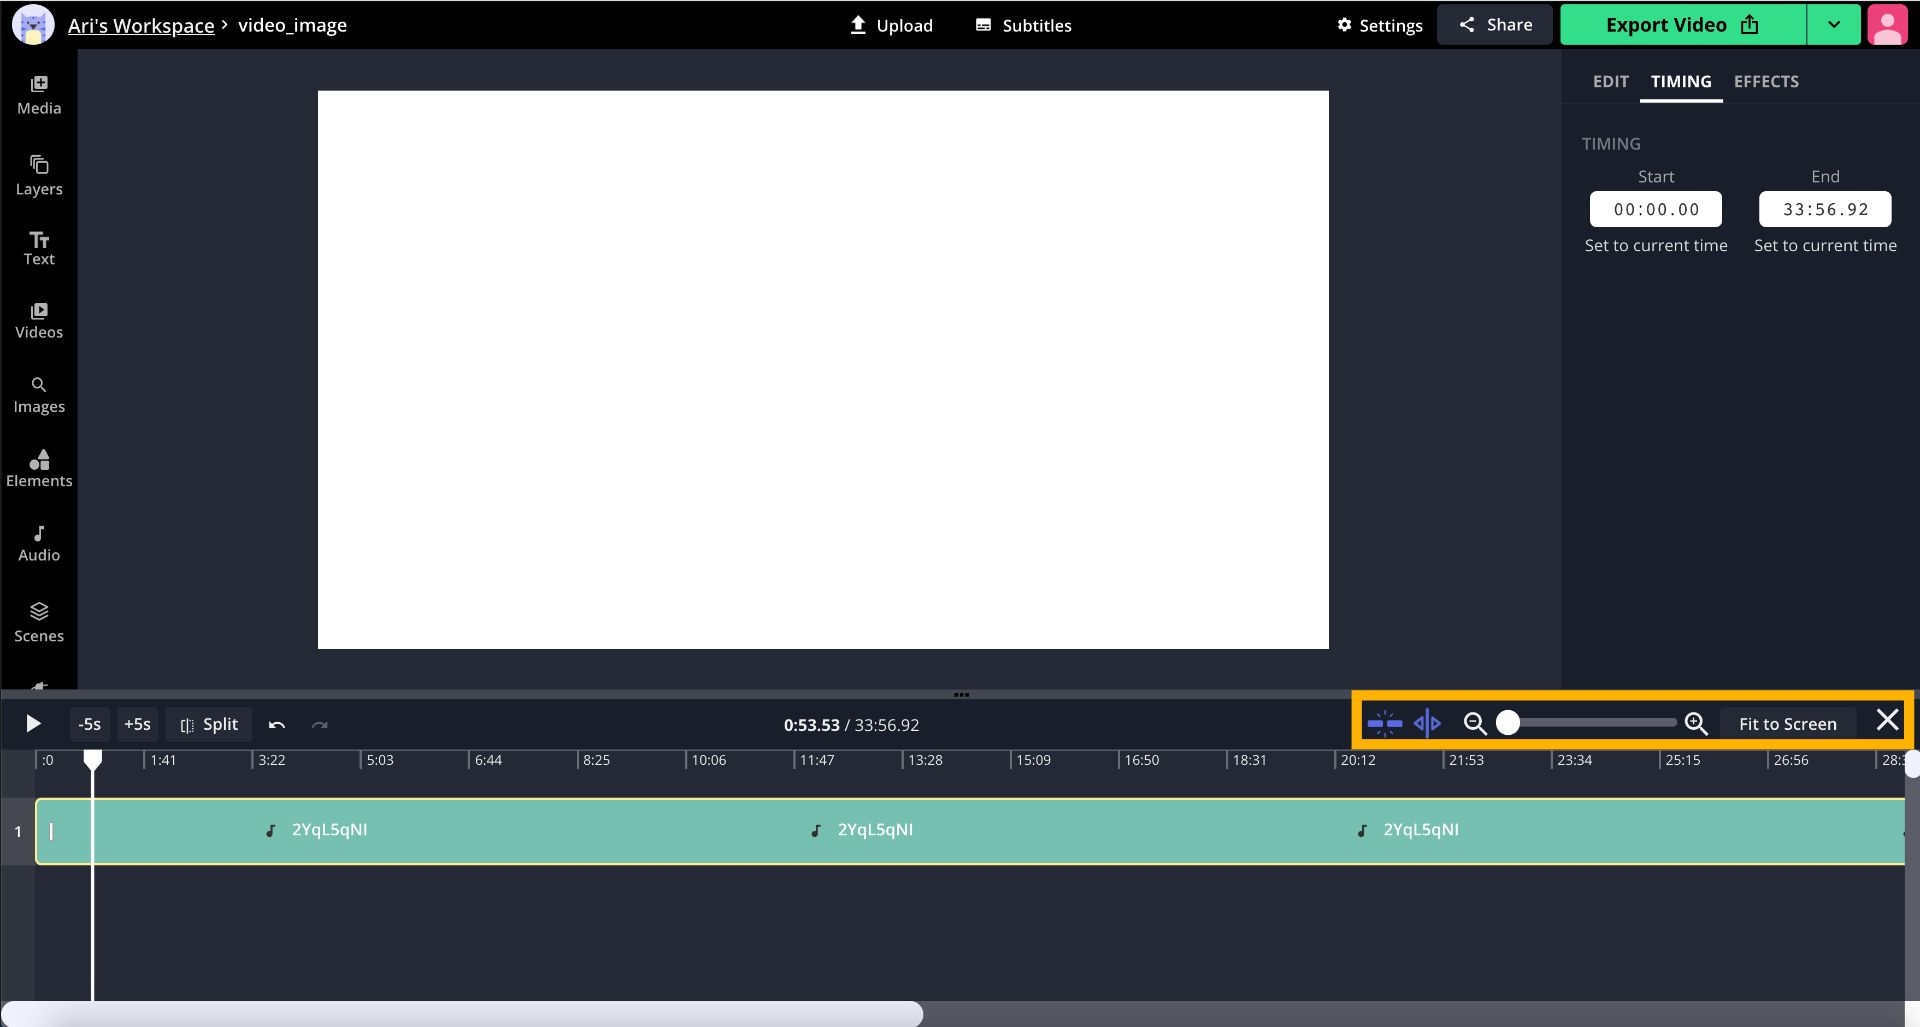Open the Scenes panel
Screen dimensions: 1920x1027
click(39, 622)
